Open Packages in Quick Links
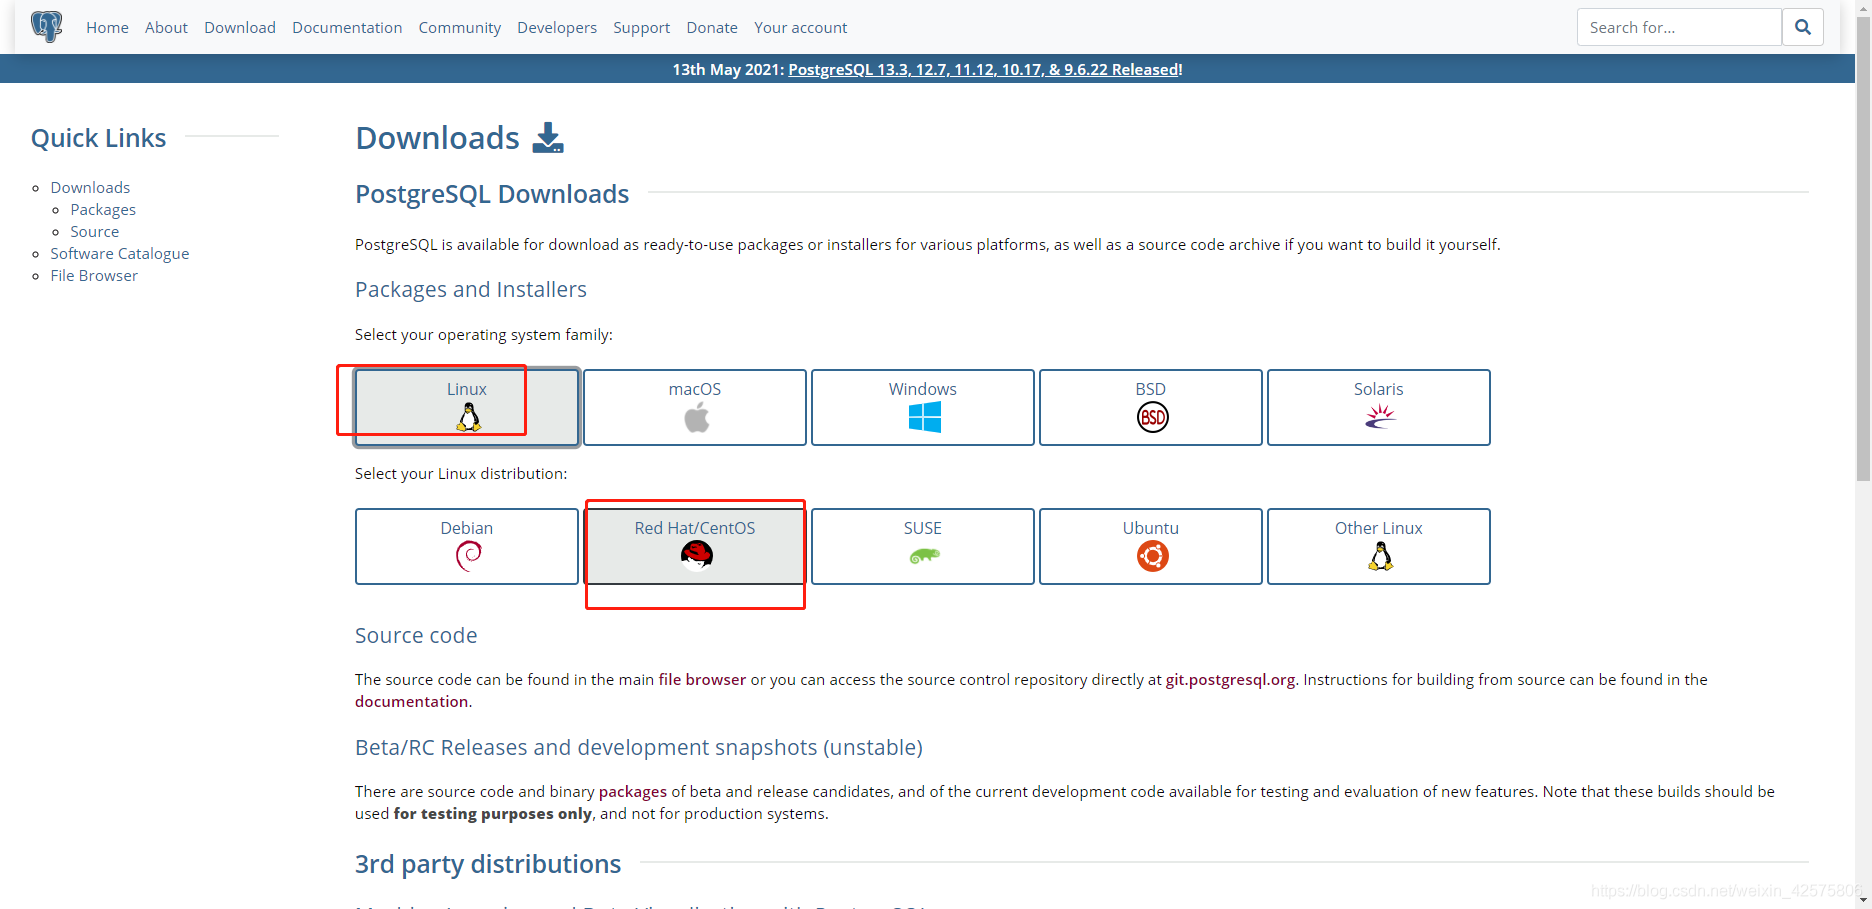Viewport: 1872px width, 909px height. [103, 209]
